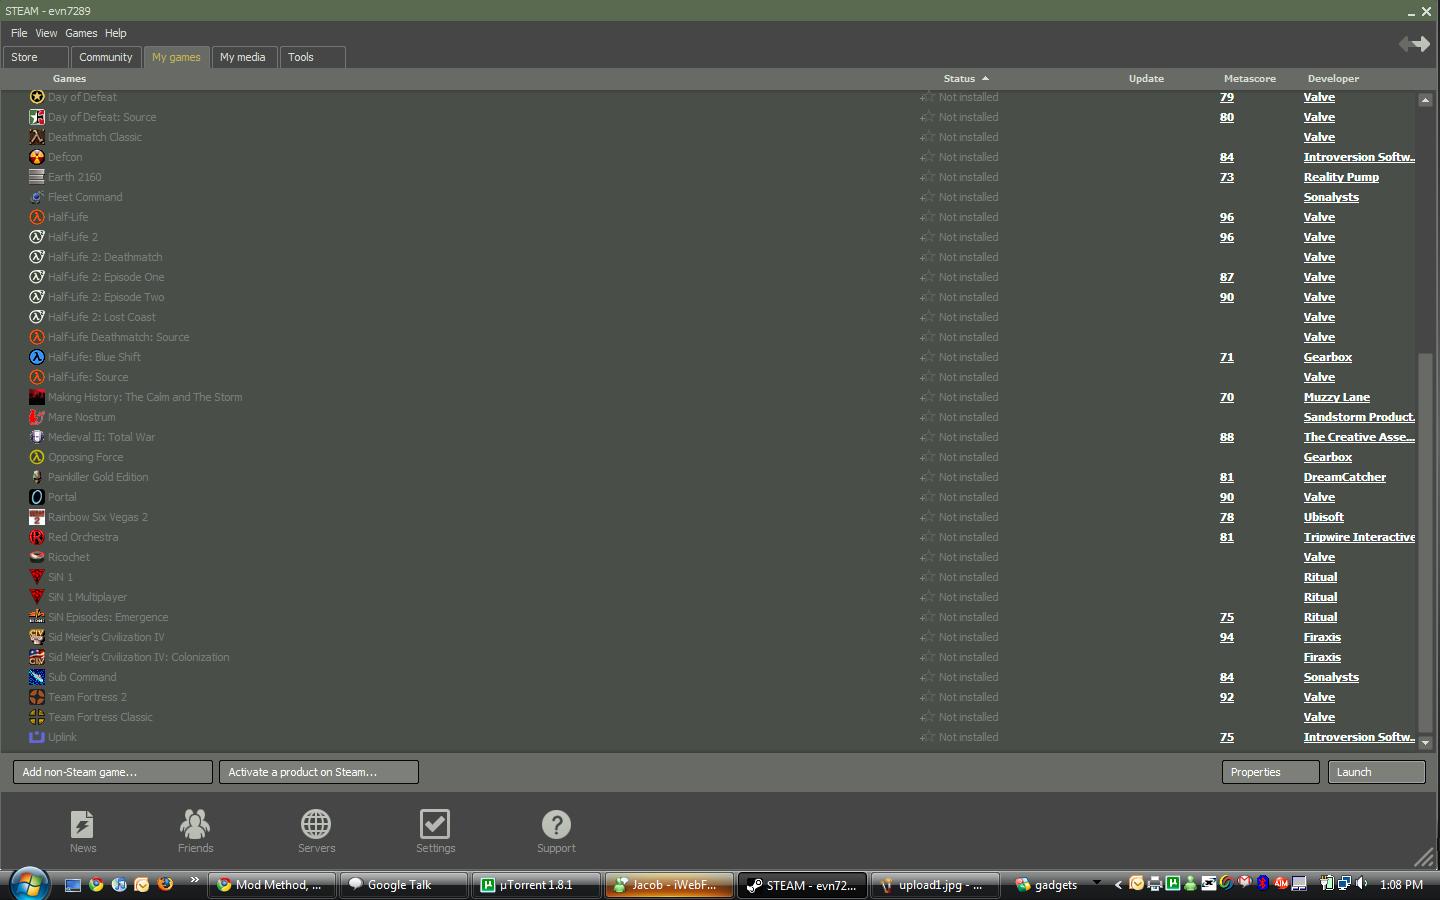Switch to µTorrent 1.8.1 in taskbar
Viewport: 1440px width, 900px height.
[x=537, y=884]
